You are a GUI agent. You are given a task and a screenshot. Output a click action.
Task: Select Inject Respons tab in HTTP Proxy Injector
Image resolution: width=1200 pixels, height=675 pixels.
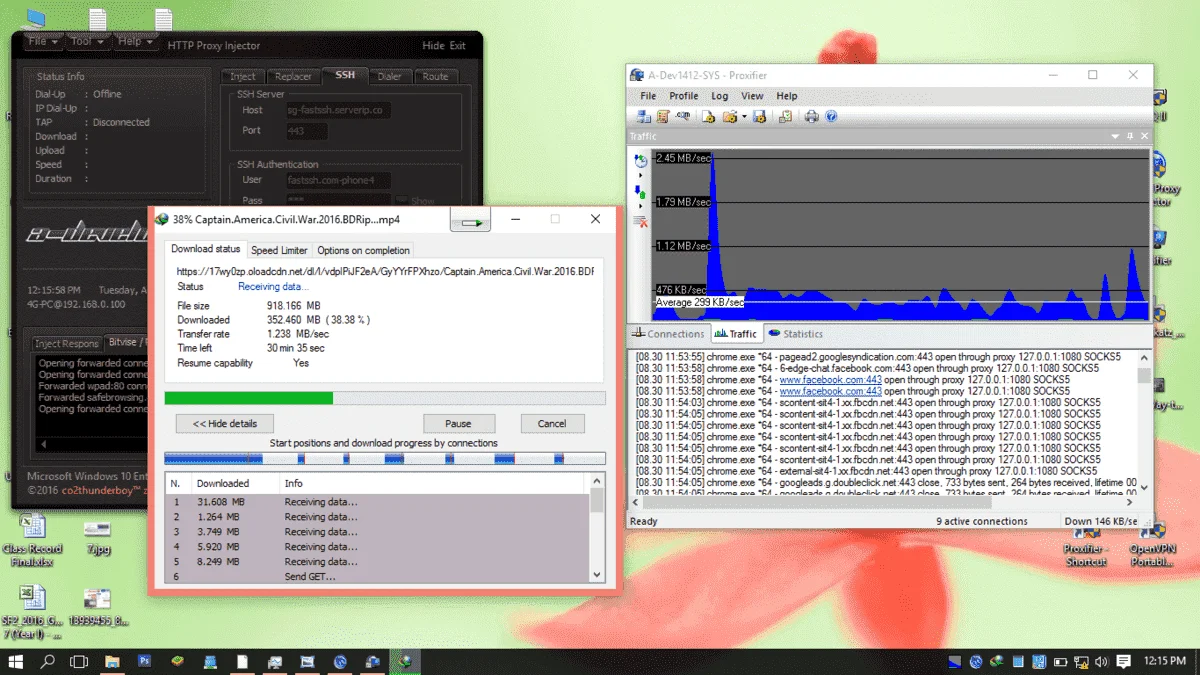pyautogui.click(x=67, y=344)
